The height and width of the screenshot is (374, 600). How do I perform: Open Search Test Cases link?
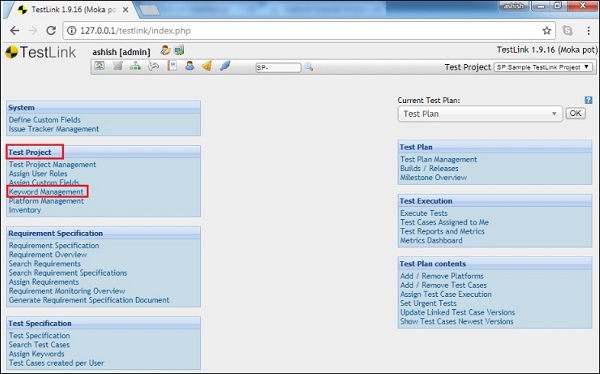click(x=39, y=345)
